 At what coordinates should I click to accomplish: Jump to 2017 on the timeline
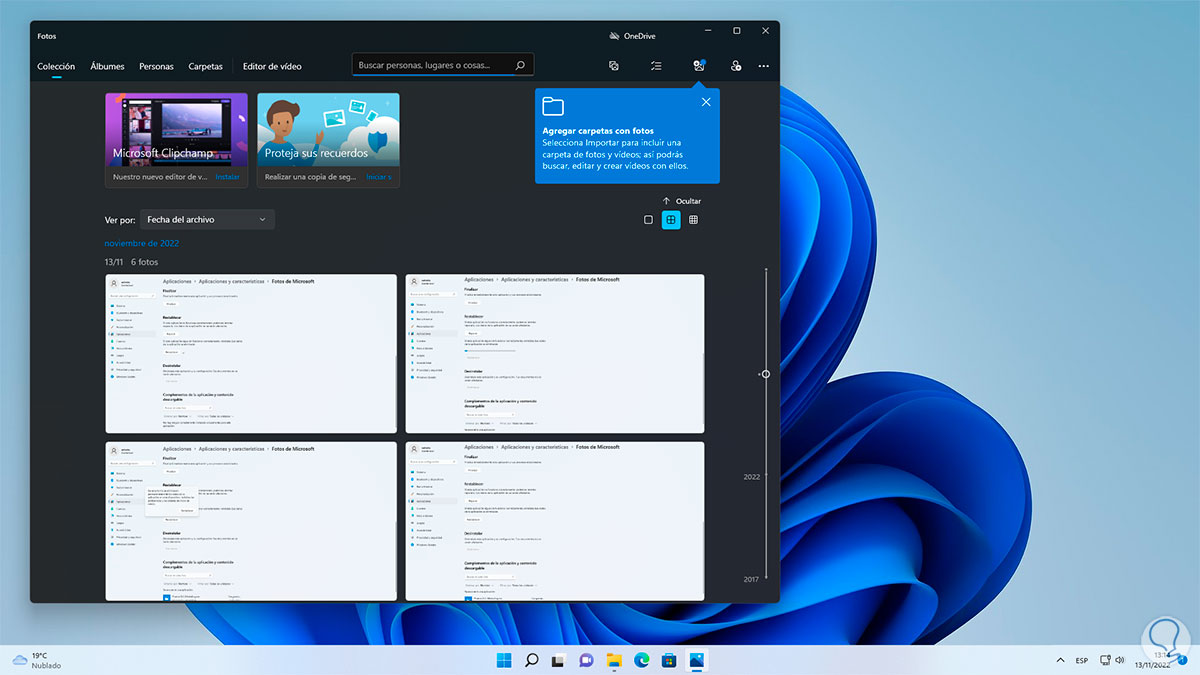(x=751, y=579)
